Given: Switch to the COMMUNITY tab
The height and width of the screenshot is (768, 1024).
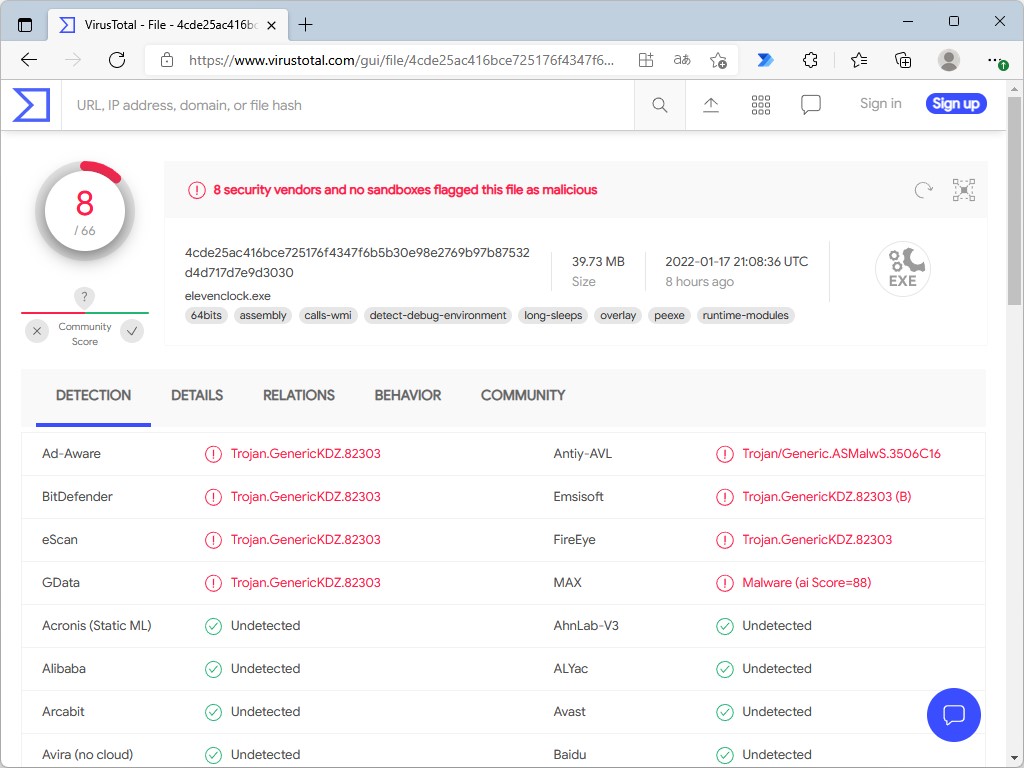Looking at the screenshot, I should point(522,395).
